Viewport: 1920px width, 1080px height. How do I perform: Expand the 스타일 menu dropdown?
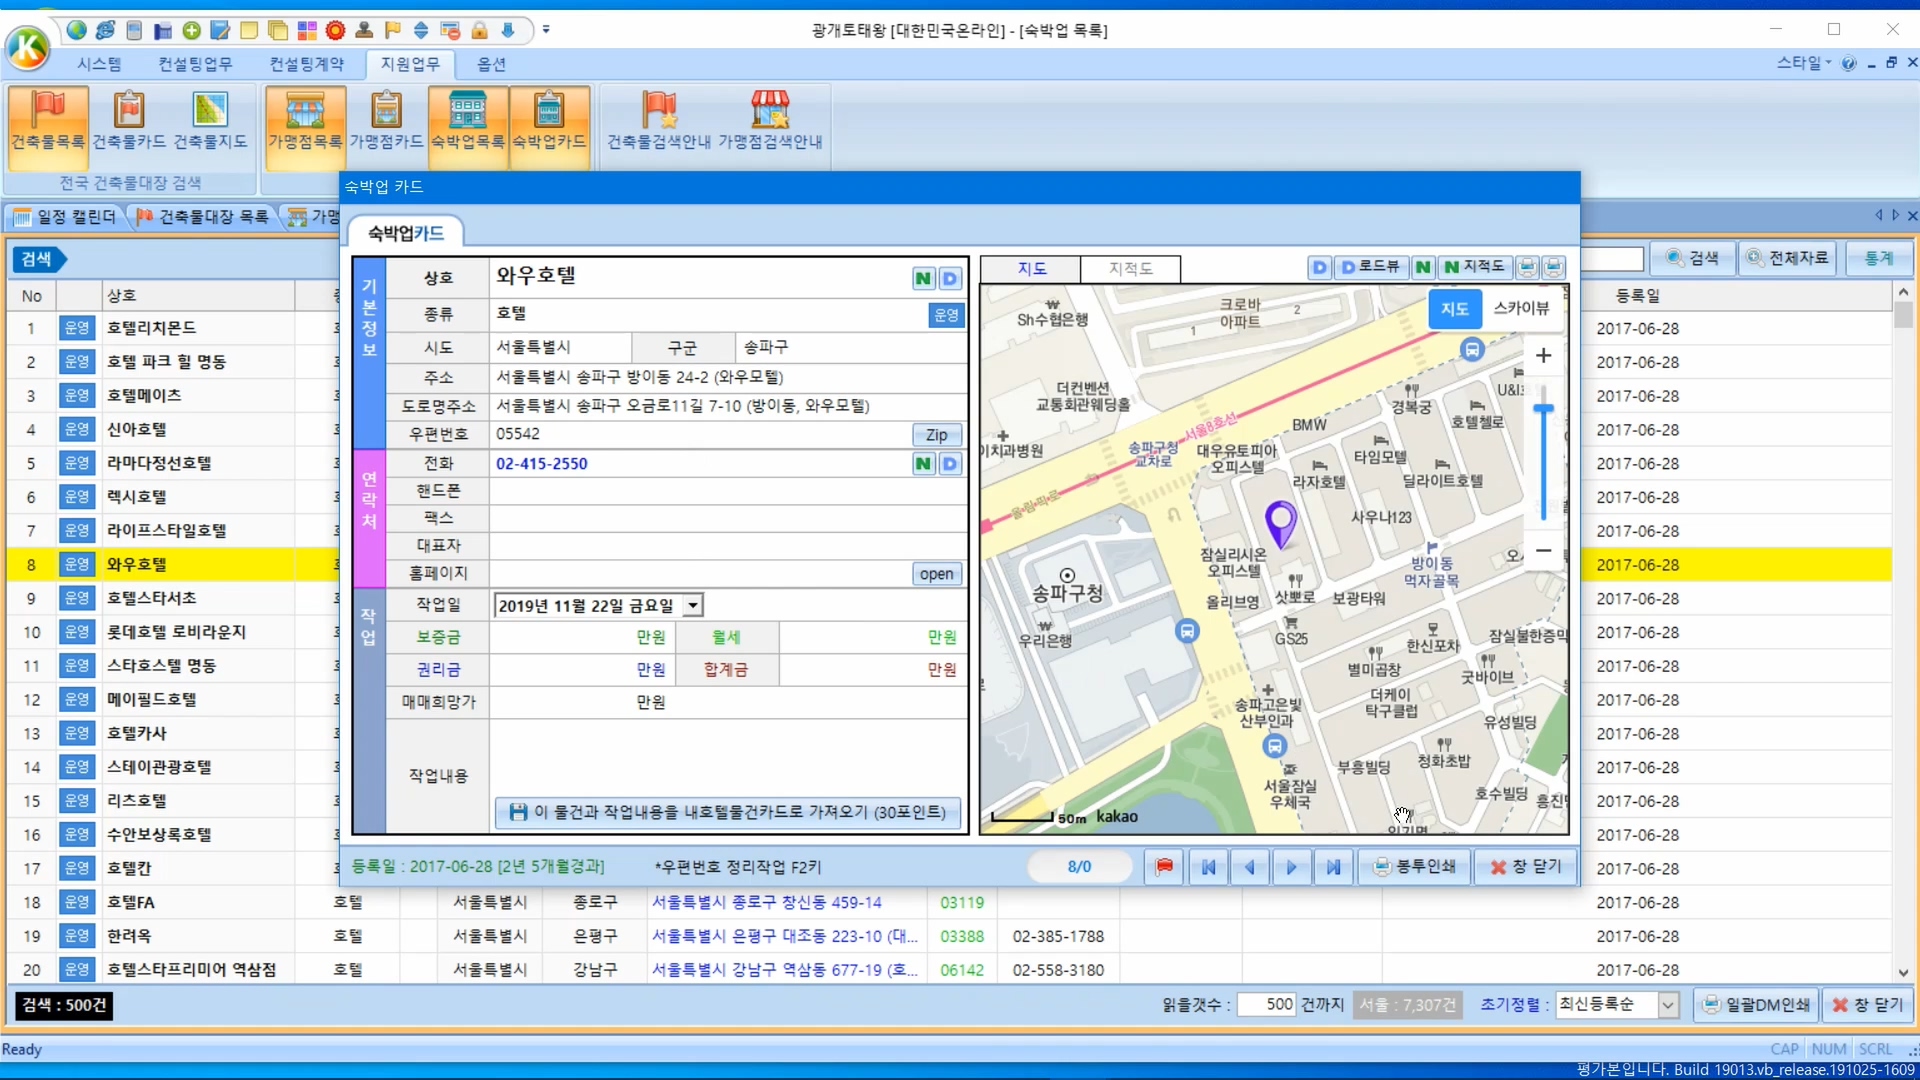coord(1804,63)
